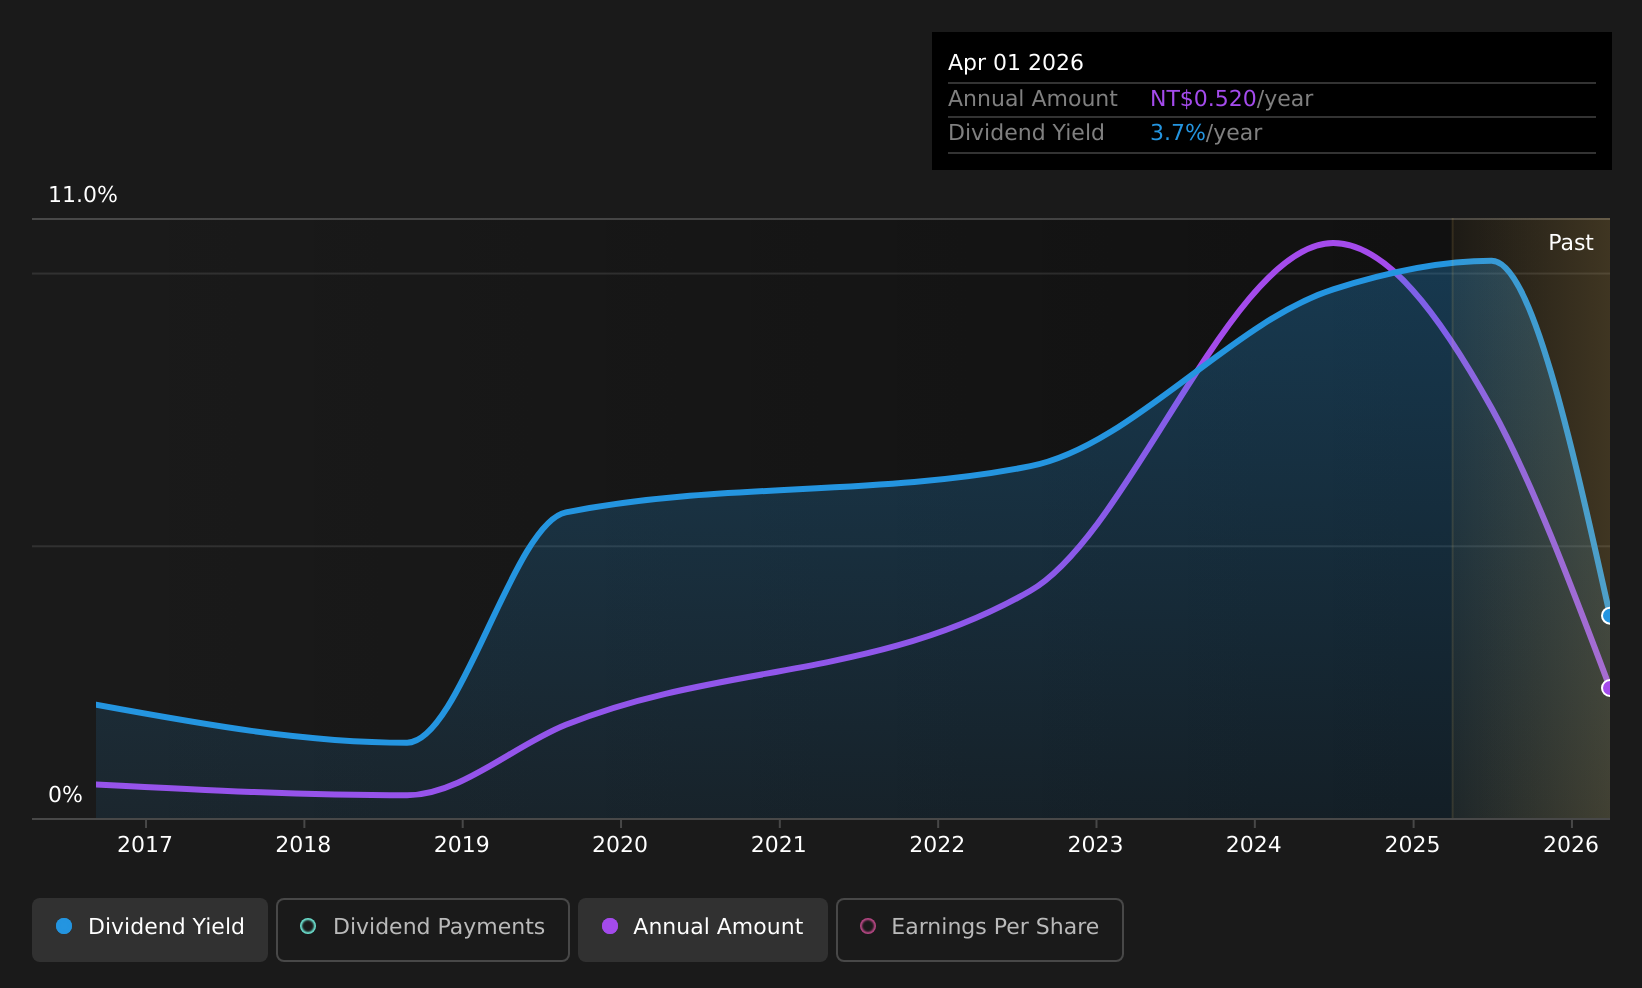
Task: Select the purple Annual Amount endpoint marker
Action: [x=1608, y=688]
